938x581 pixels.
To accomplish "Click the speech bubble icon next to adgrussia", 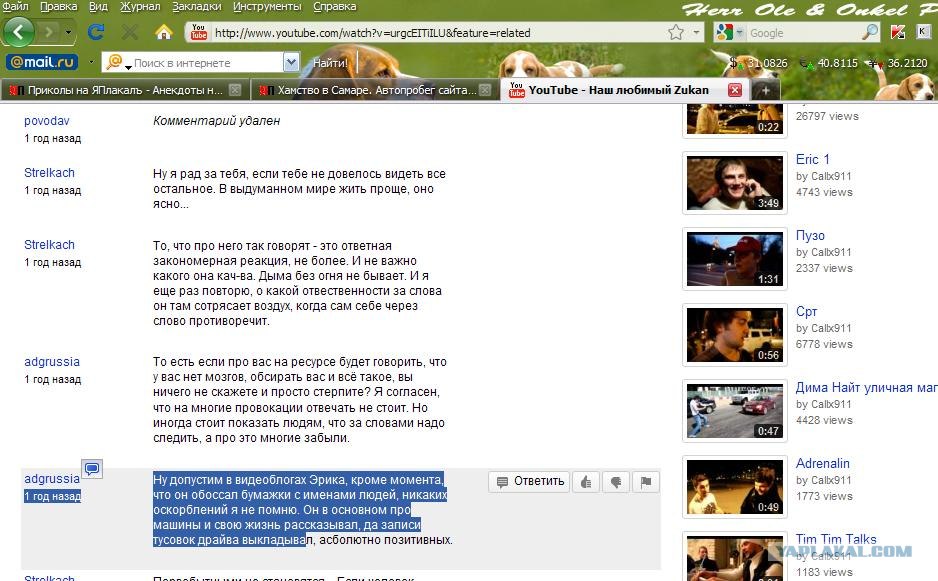I will [x=92, y=469].
